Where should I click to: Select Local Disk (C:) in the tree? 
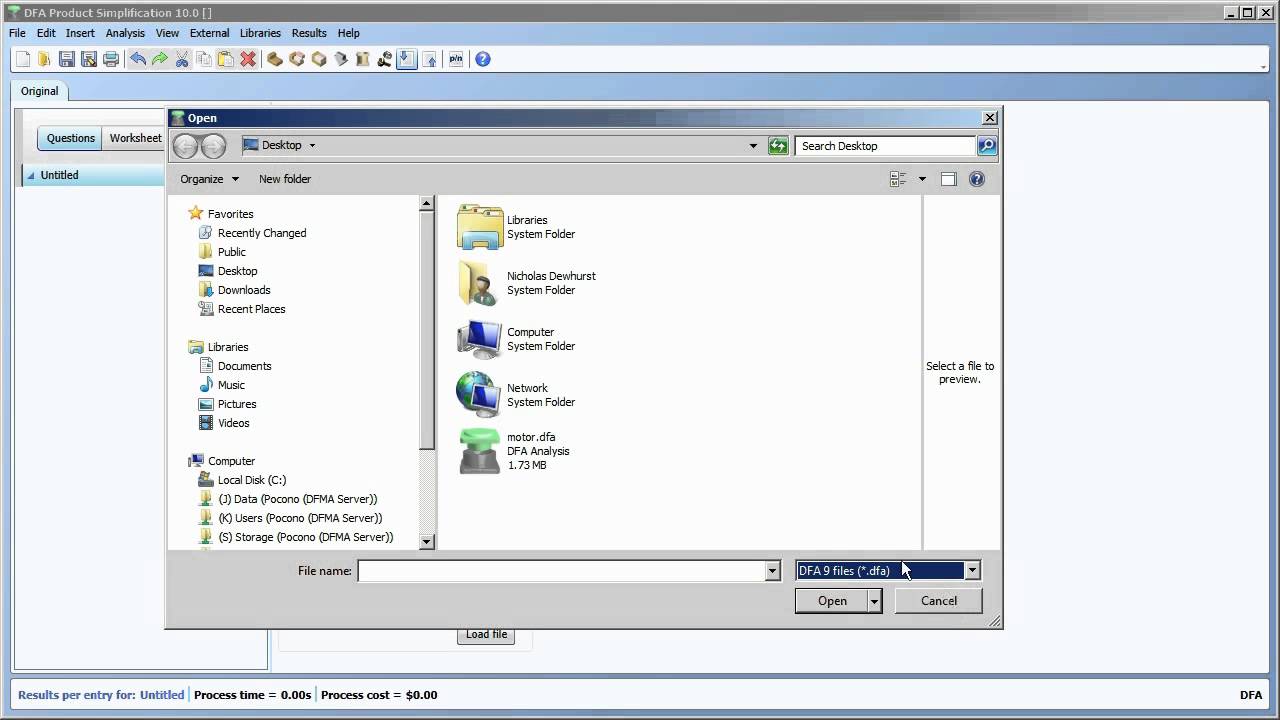point(252,480)
